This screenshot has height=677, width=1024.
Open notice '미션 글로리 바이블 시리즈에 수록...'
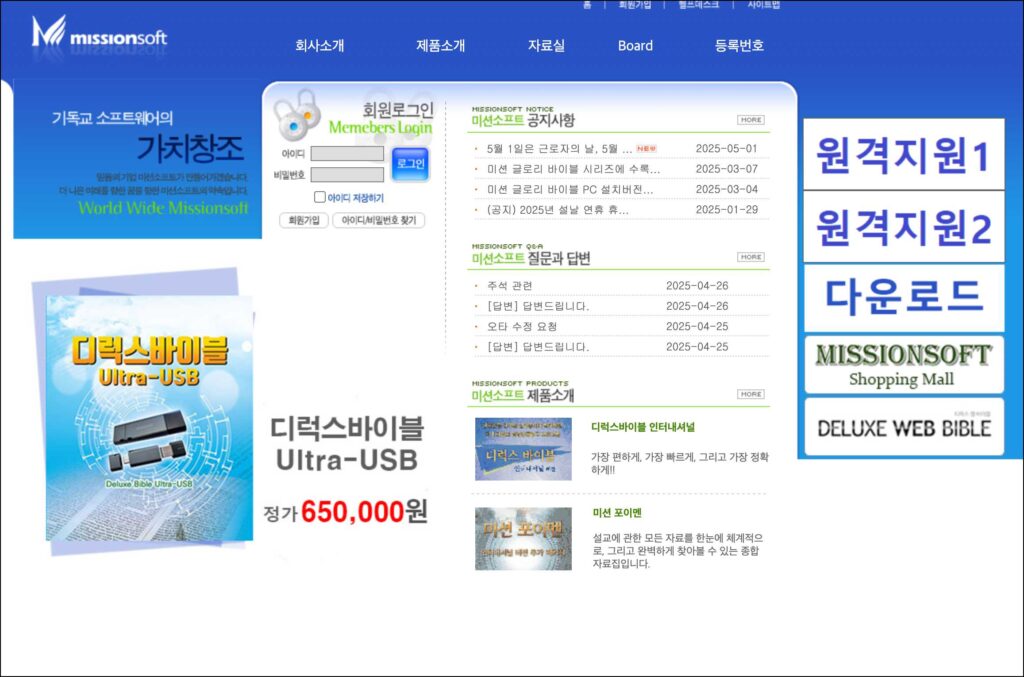(573, 169)
